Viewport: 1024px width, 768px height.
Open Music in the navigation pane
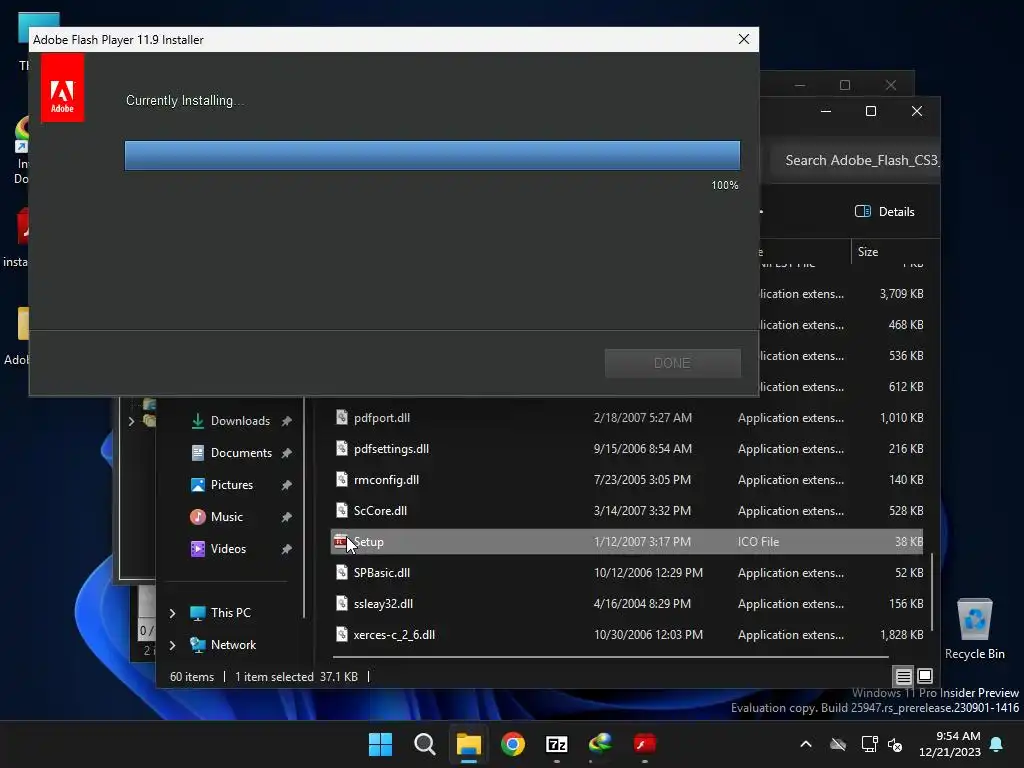tap(226, 517)
